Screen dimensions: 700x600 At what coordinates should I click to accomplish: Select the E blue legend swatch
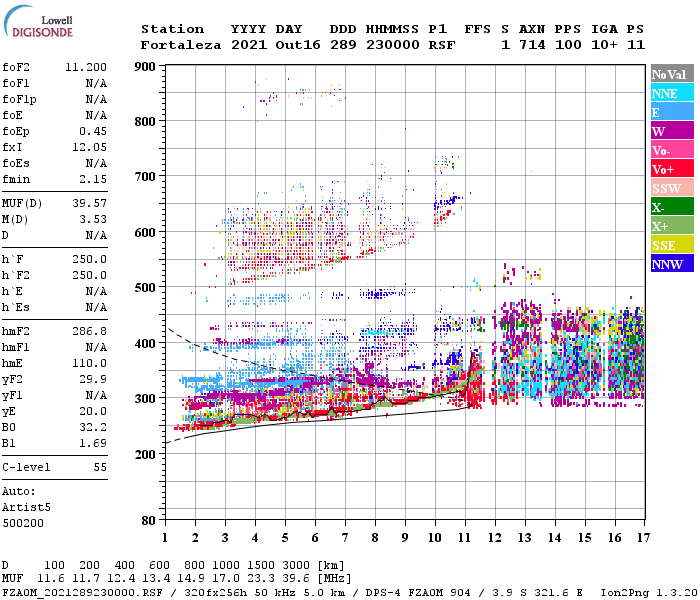point(672,112)
